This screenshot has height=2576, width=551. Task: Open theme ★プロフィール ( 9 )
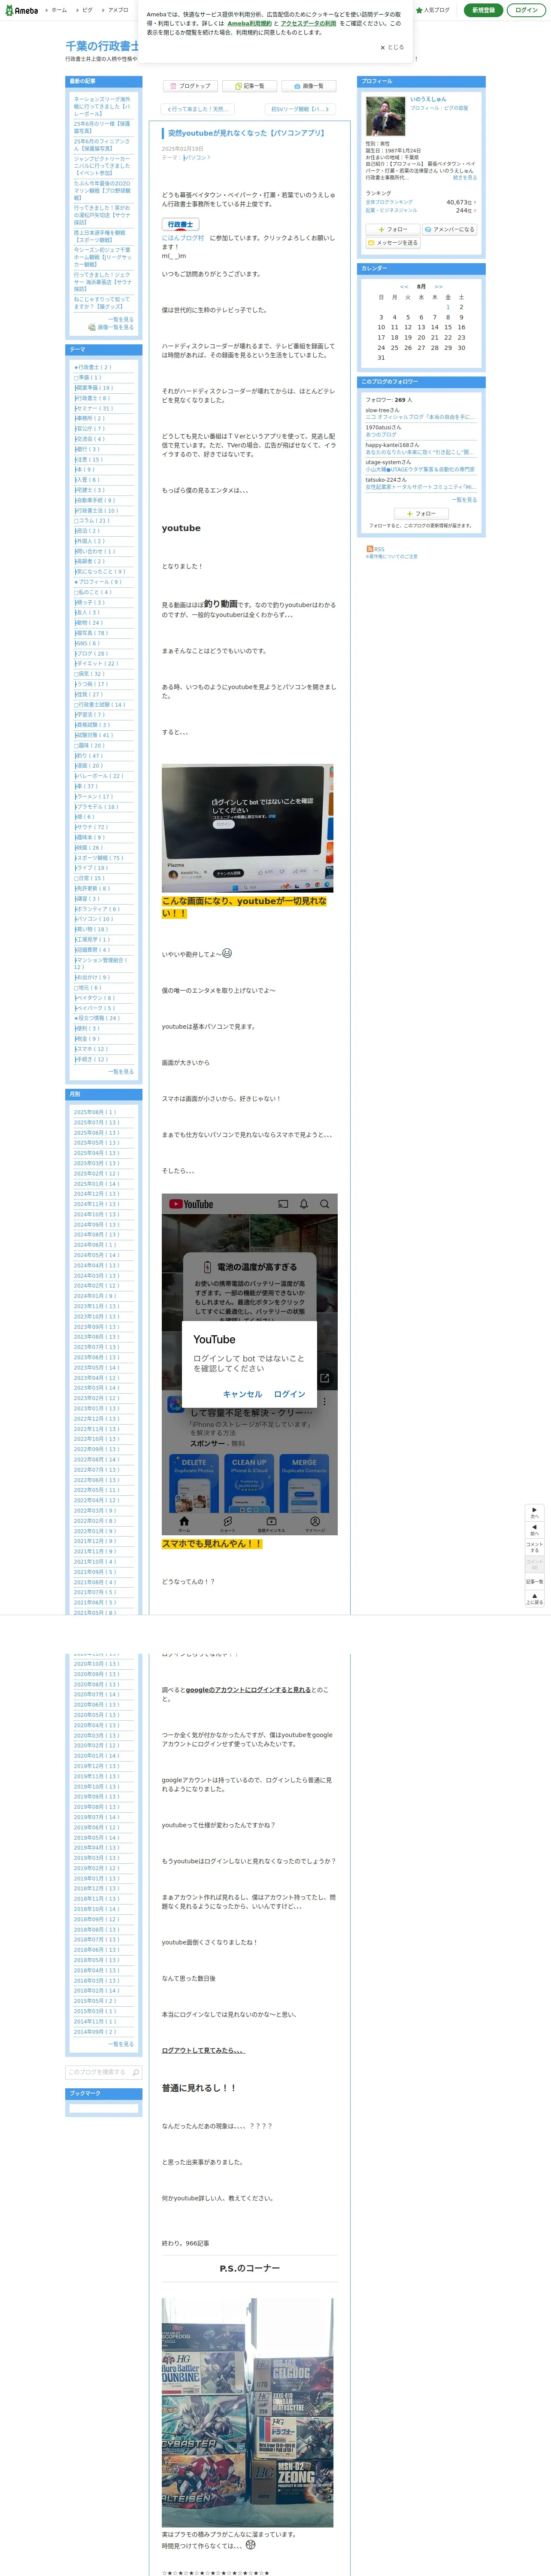98,582
